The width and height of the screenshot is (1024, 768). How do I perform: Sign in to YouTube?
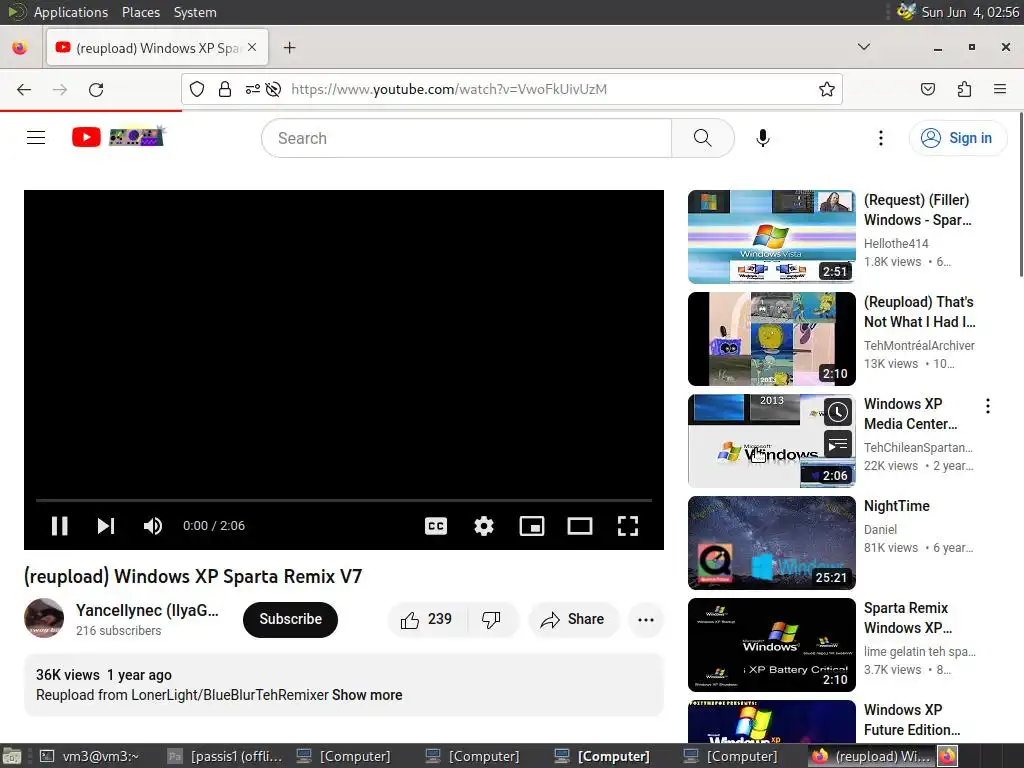coord(957,138)
